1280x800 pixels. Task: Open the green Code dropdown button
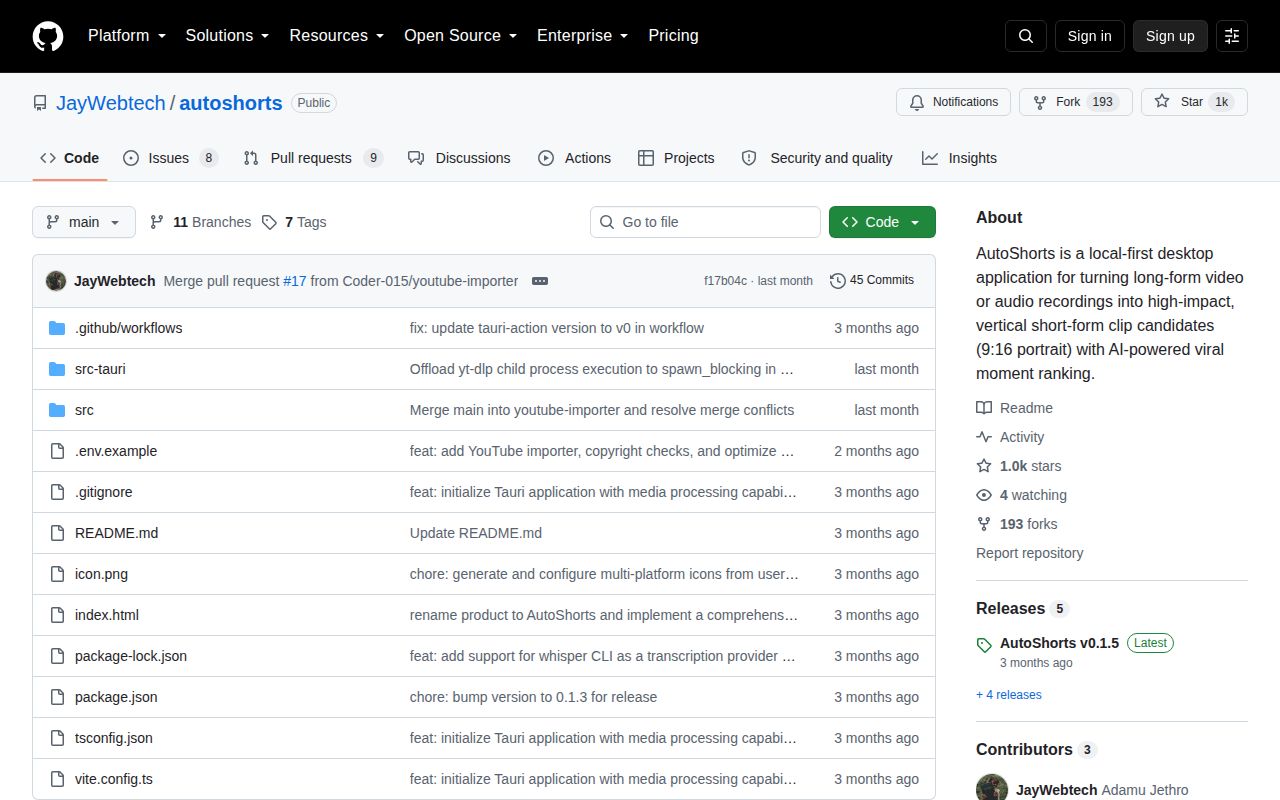pyautogui.click(x=882, y=222)
